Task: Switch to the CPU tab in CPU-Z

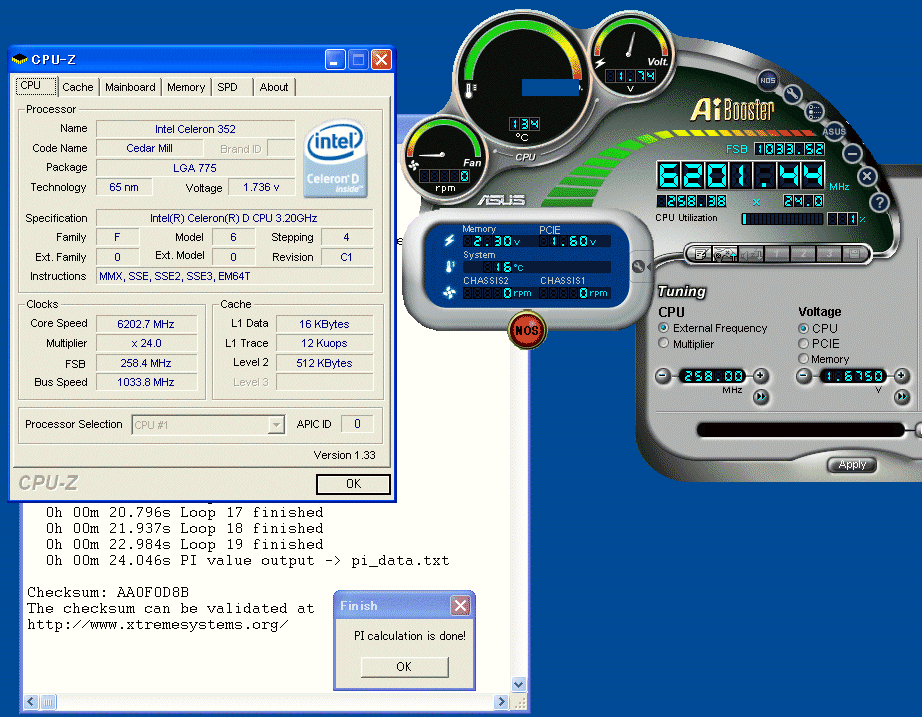Action: (36, 85)
